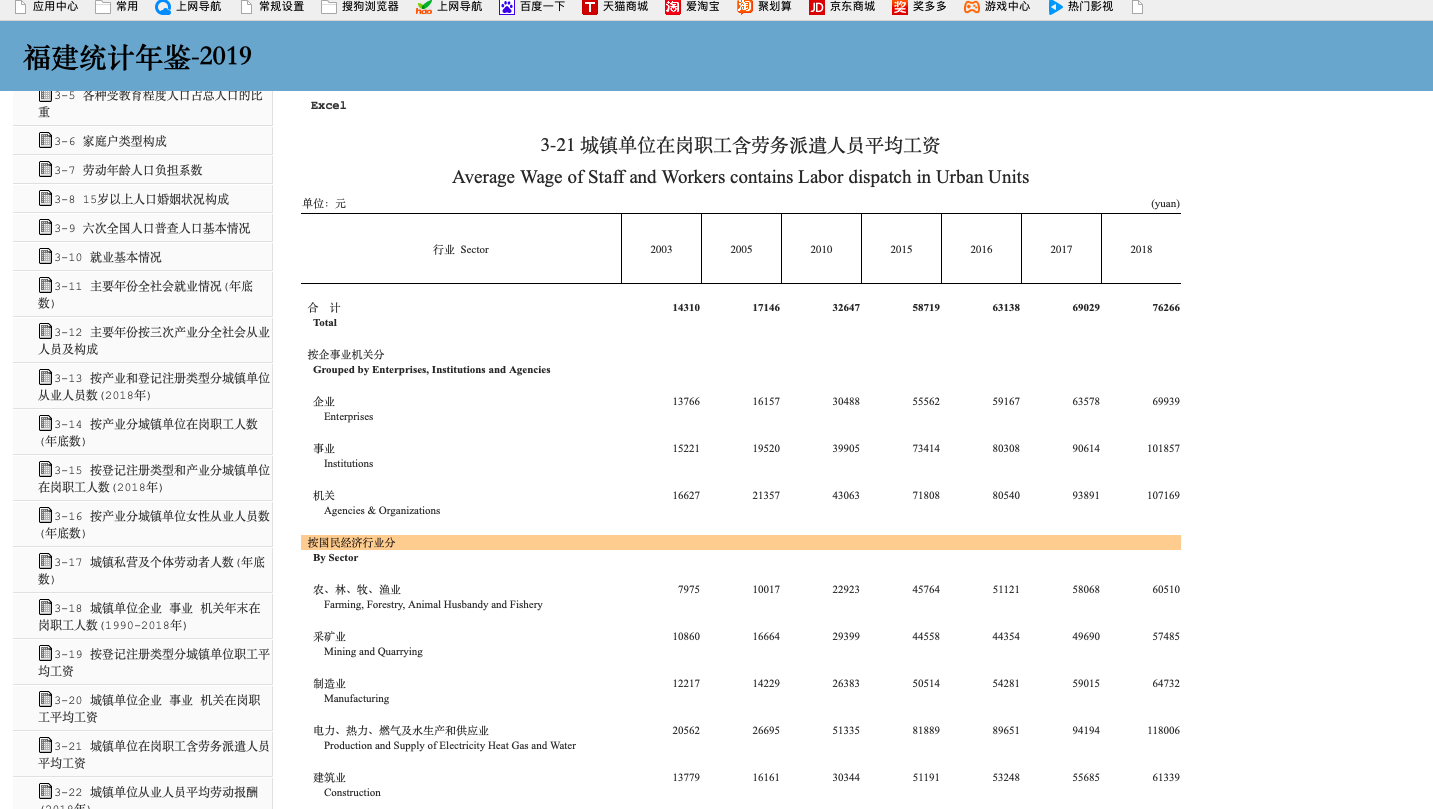Click the 企业 Enterprises row label
Image resolution: width=1433 pixels, height=809 pixels.
point(343,409)
